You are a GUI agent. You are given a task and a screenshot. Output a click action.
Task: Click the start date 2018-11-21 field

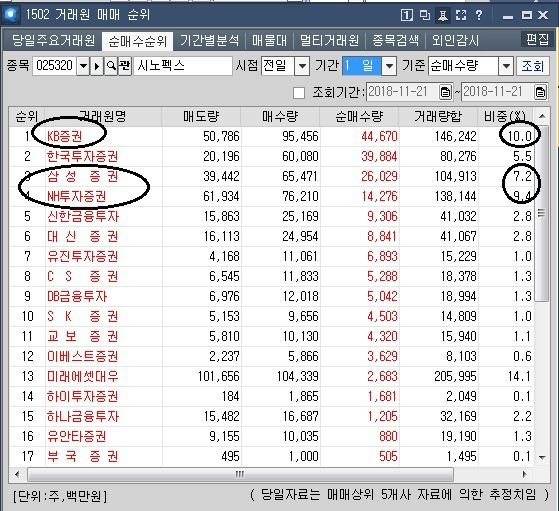coord(403,92)
